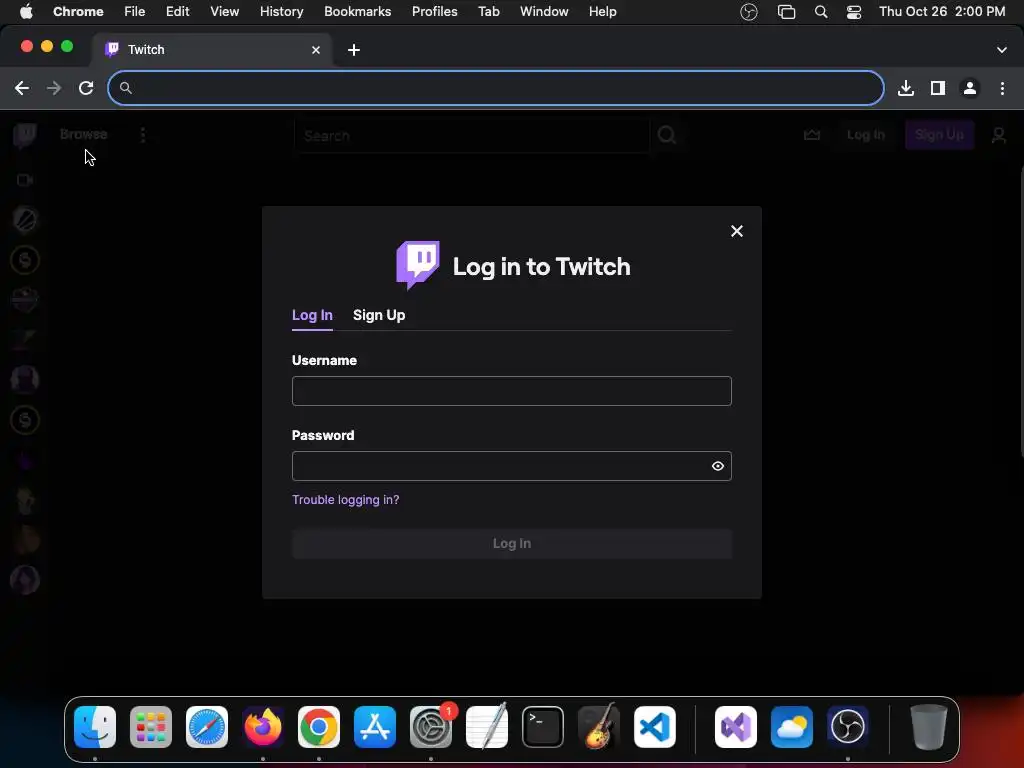
Task: Open the Trash from the dock
Action: coord(929,727)
